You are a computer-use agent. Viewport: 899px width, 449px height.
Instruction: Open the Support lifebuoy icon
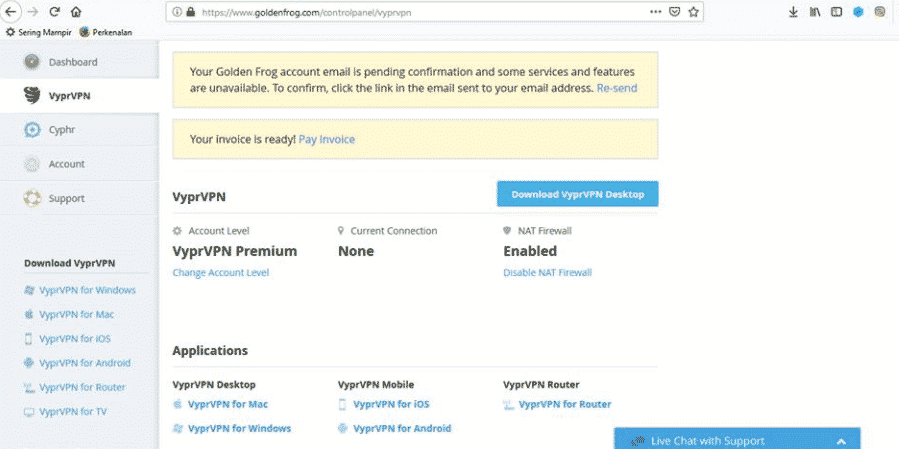32,198
